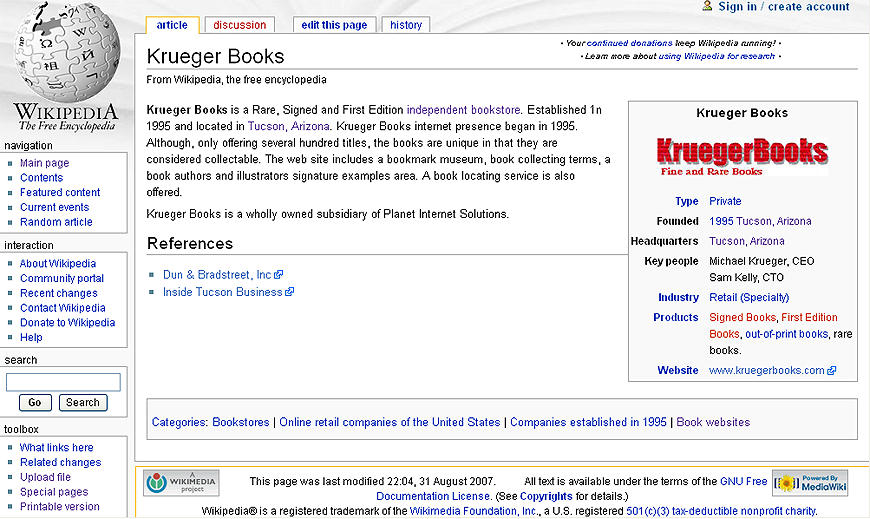870x519 pixels.
Task: Click Sign in / create account link
Action: (783, 7)
